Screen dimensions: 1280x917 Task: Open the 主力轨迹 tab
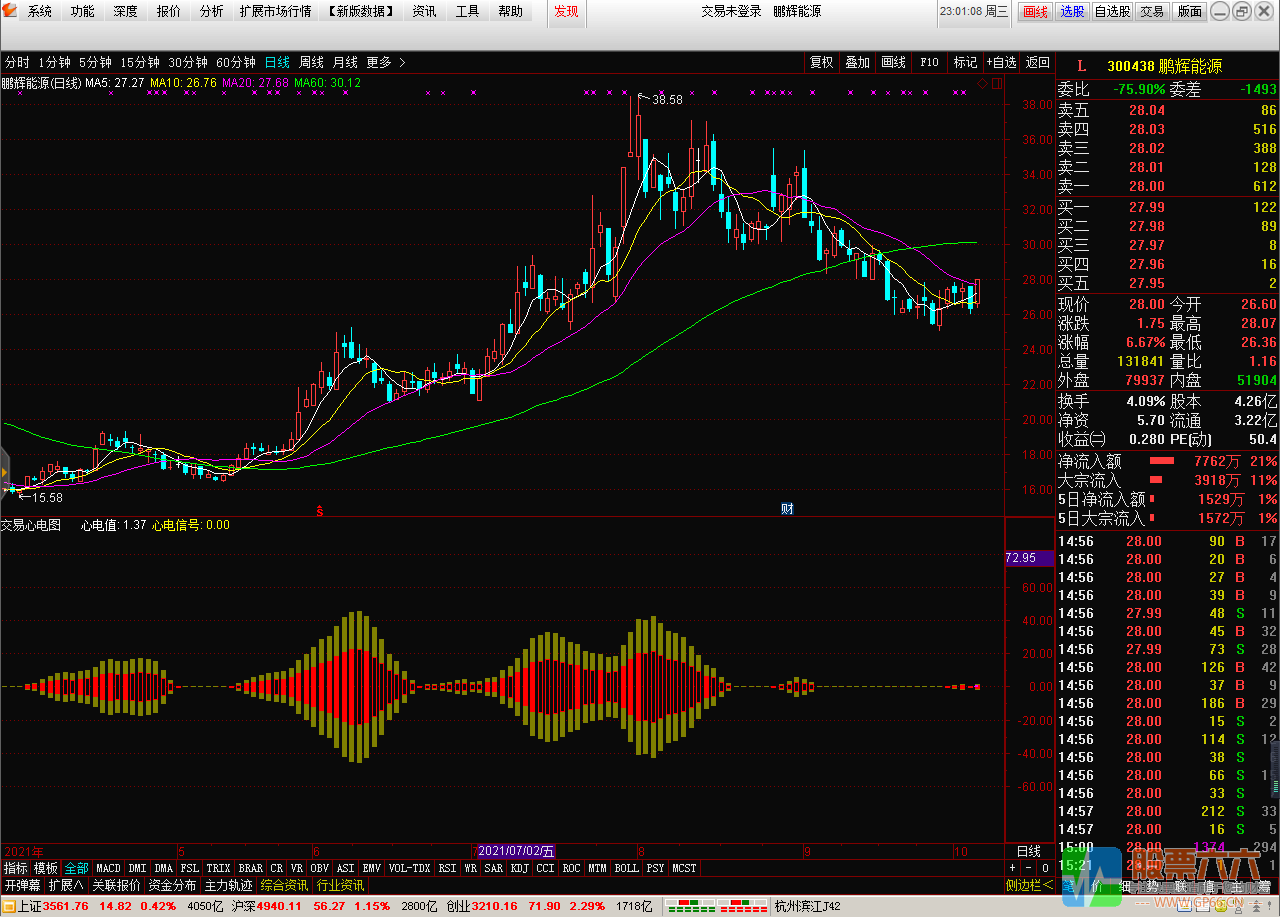click(229, 886)
